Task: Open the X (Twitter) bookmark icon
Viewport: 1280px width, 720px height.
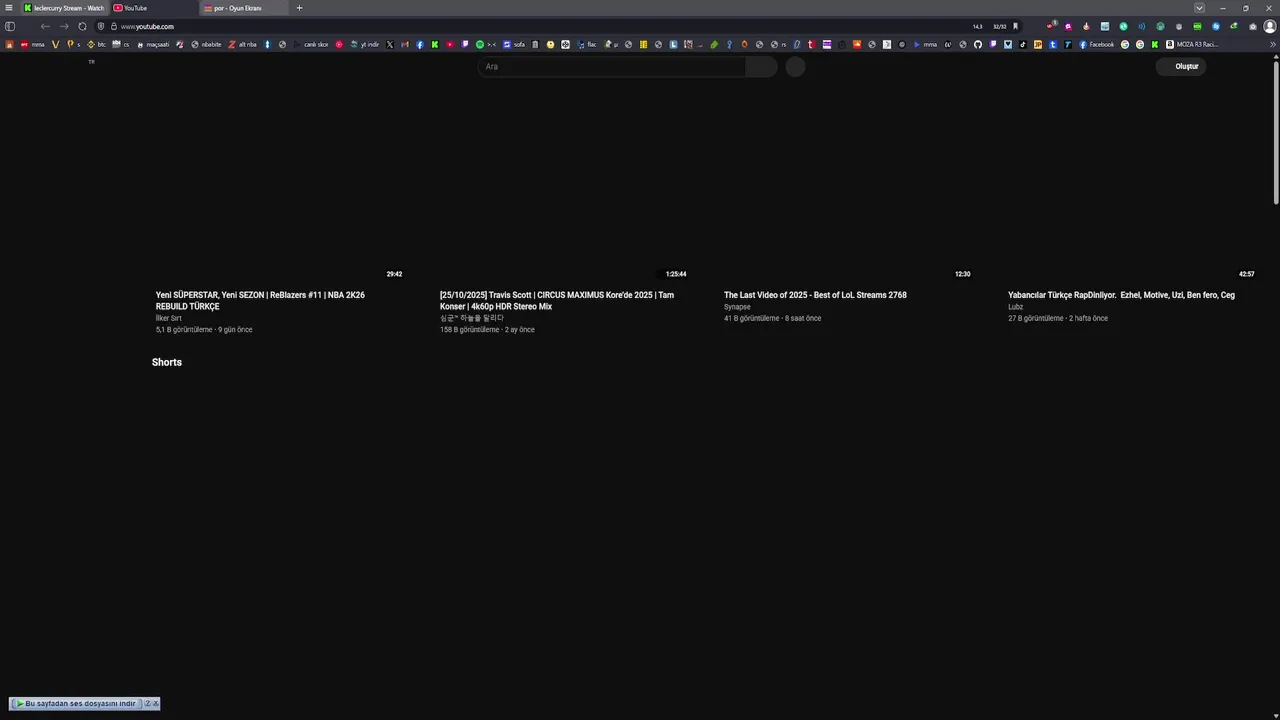Action: (390, 44)
